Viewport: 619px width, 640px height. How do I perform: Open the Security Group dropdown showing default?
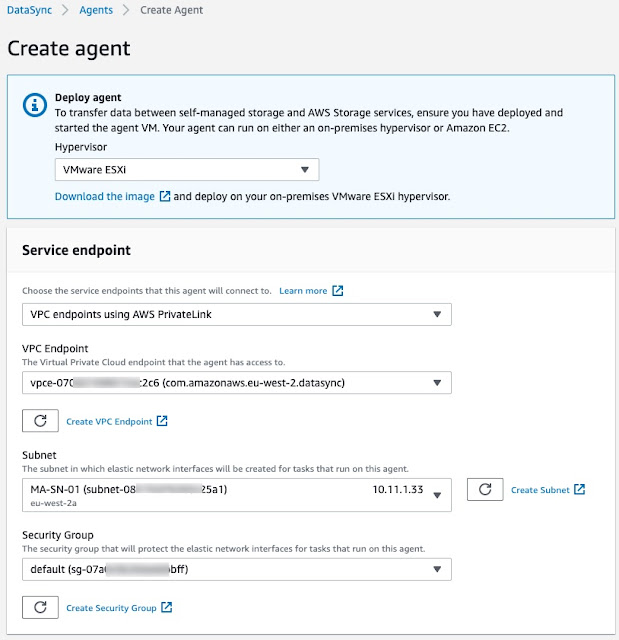pos(236,569)
